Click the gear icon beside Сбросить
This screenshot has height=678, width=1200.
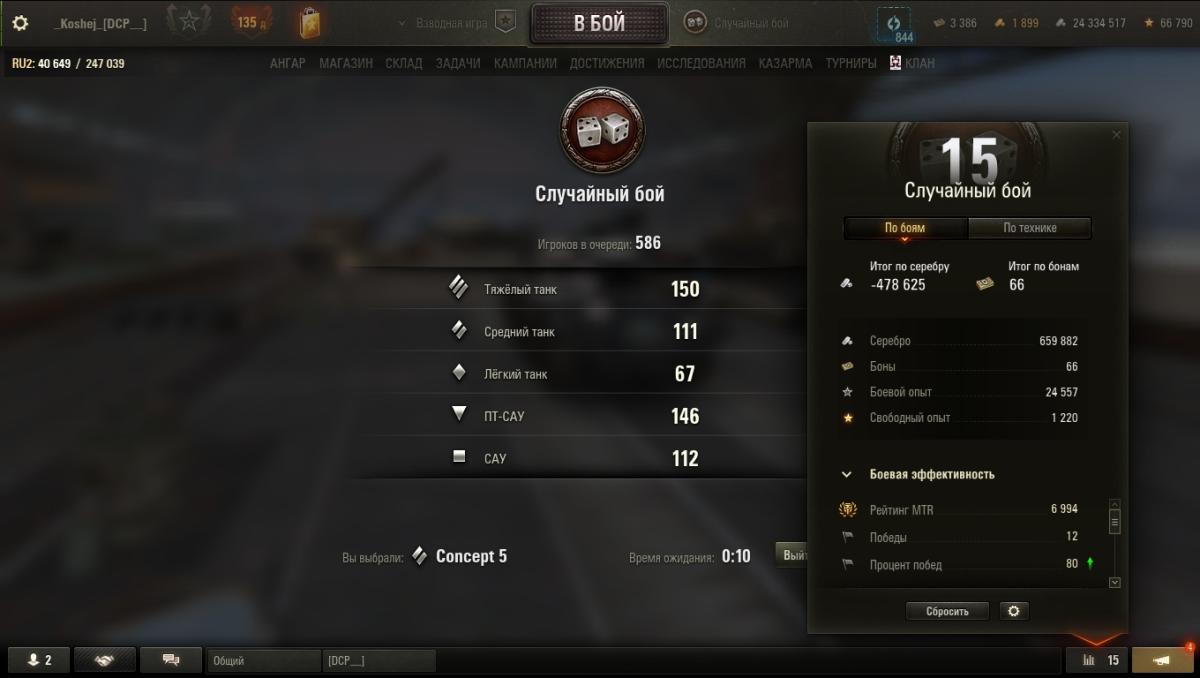(1013, 611)
